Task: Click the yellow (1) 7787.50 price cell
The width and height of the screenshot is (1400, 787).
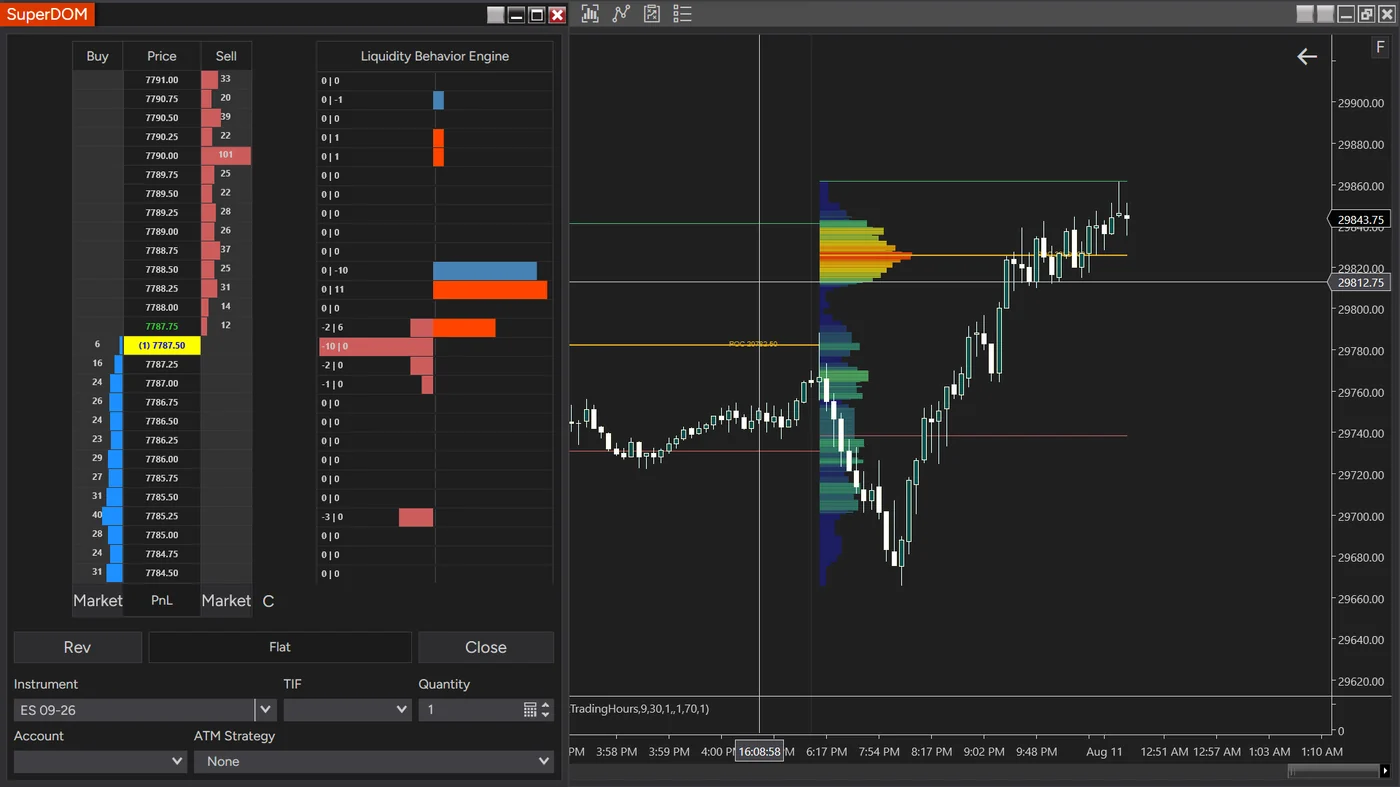Action: click(x=162, y=345)
